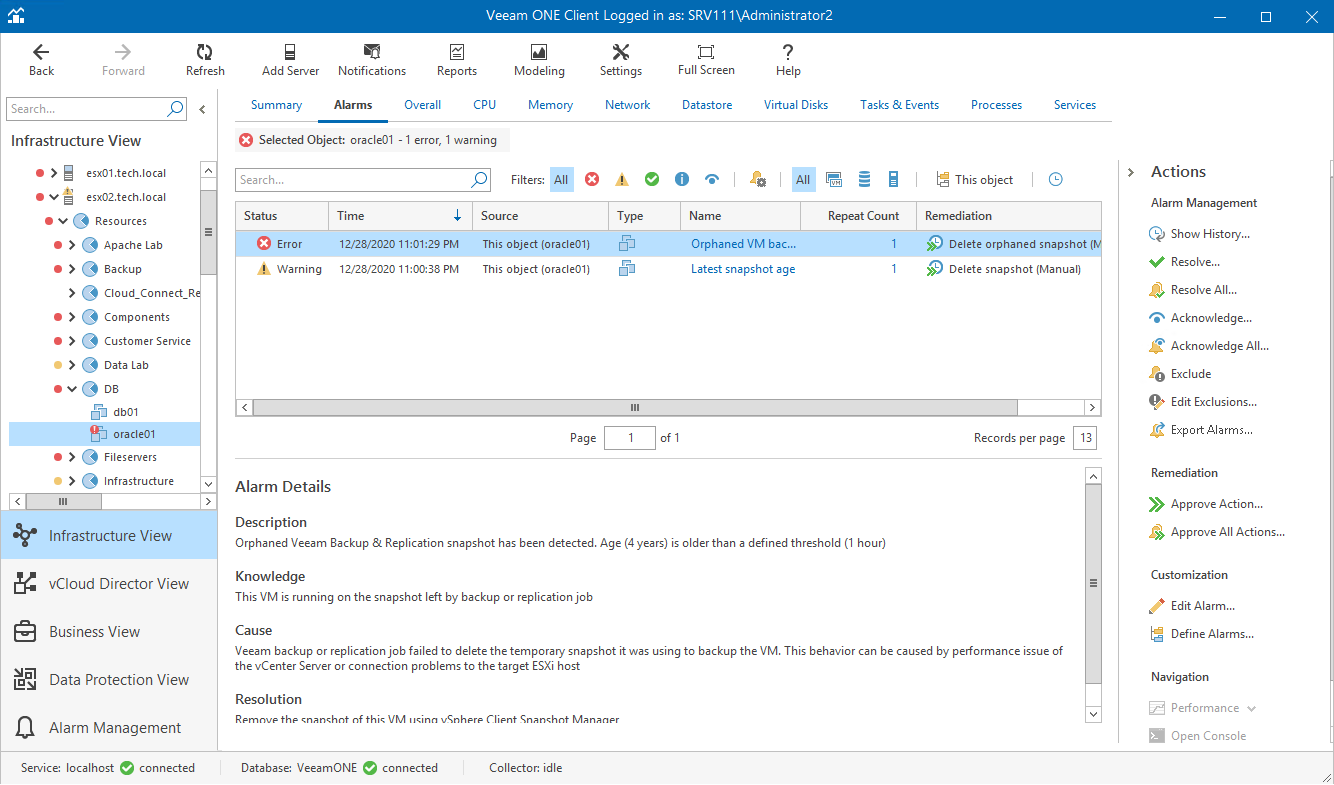Click the clock time-period icon in filters

1055,180
